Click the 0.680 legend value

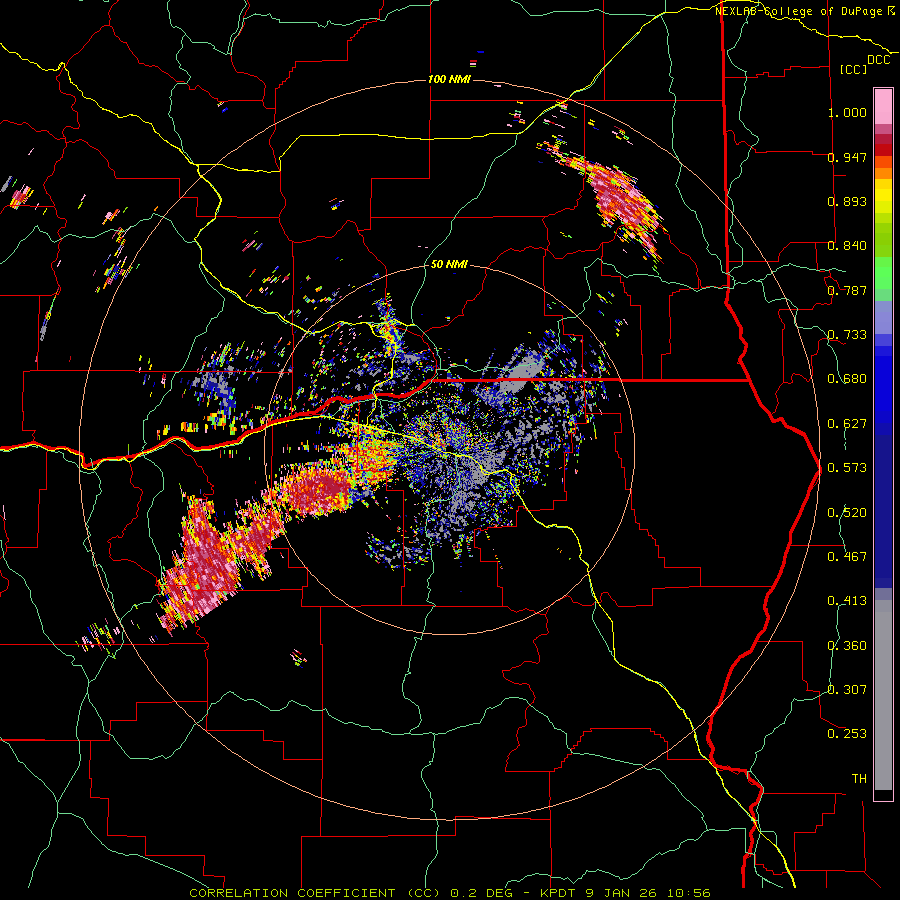pyautogui.click(x=847, y=379)
